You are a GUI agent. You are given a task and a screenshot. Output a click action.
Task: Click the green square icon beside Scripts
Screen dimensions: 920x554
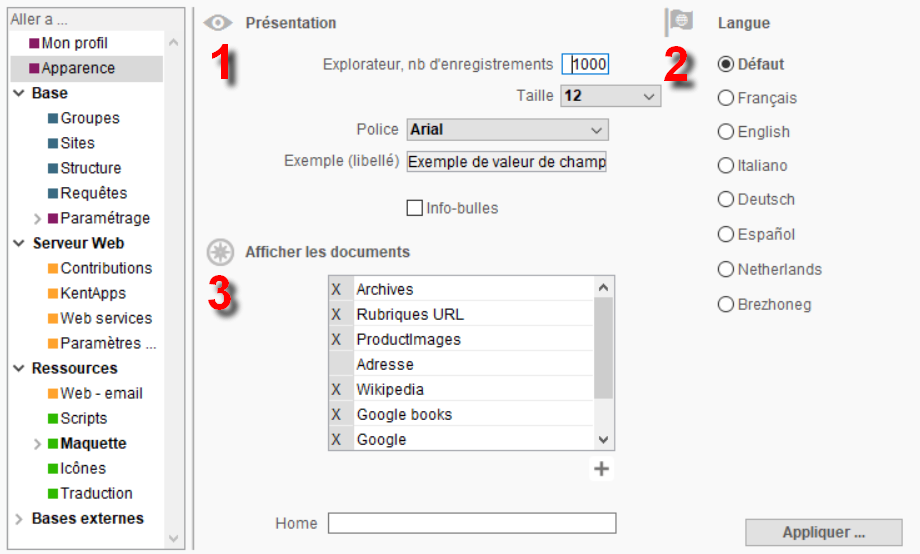(53, 418)
